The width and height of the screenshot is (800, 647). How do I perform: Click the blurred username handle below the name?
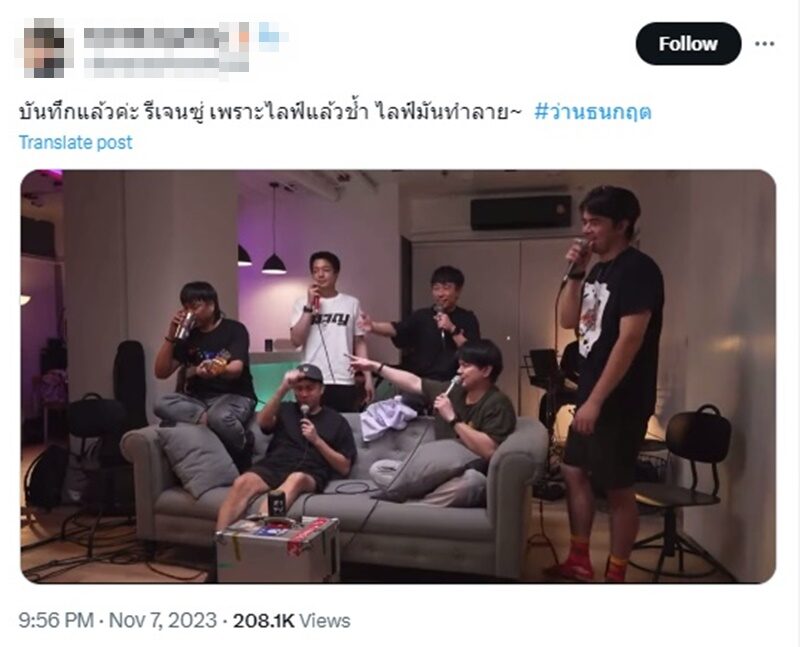[x=166, y=66]
